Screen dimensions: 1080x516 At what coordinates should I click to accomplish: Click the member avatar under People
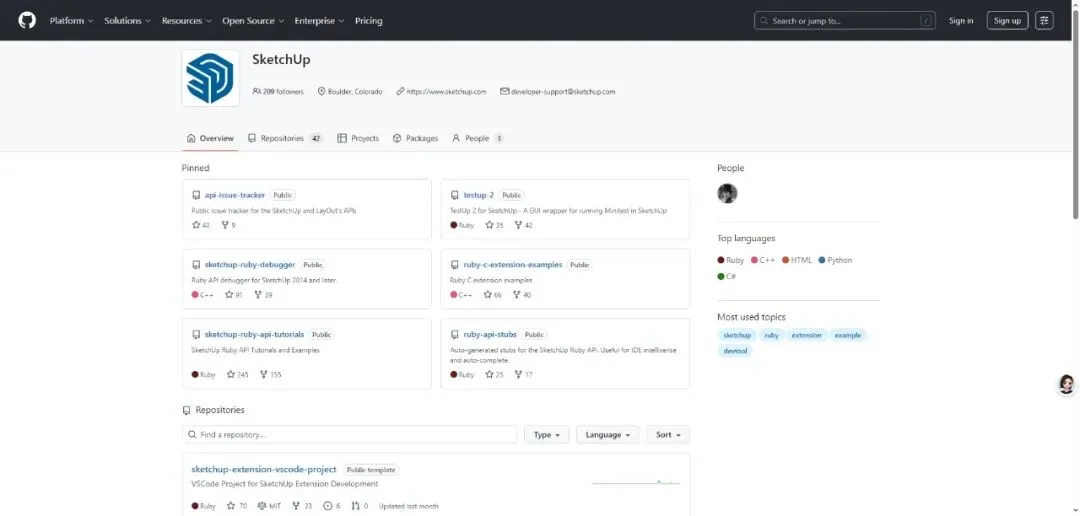click(727, 194)
